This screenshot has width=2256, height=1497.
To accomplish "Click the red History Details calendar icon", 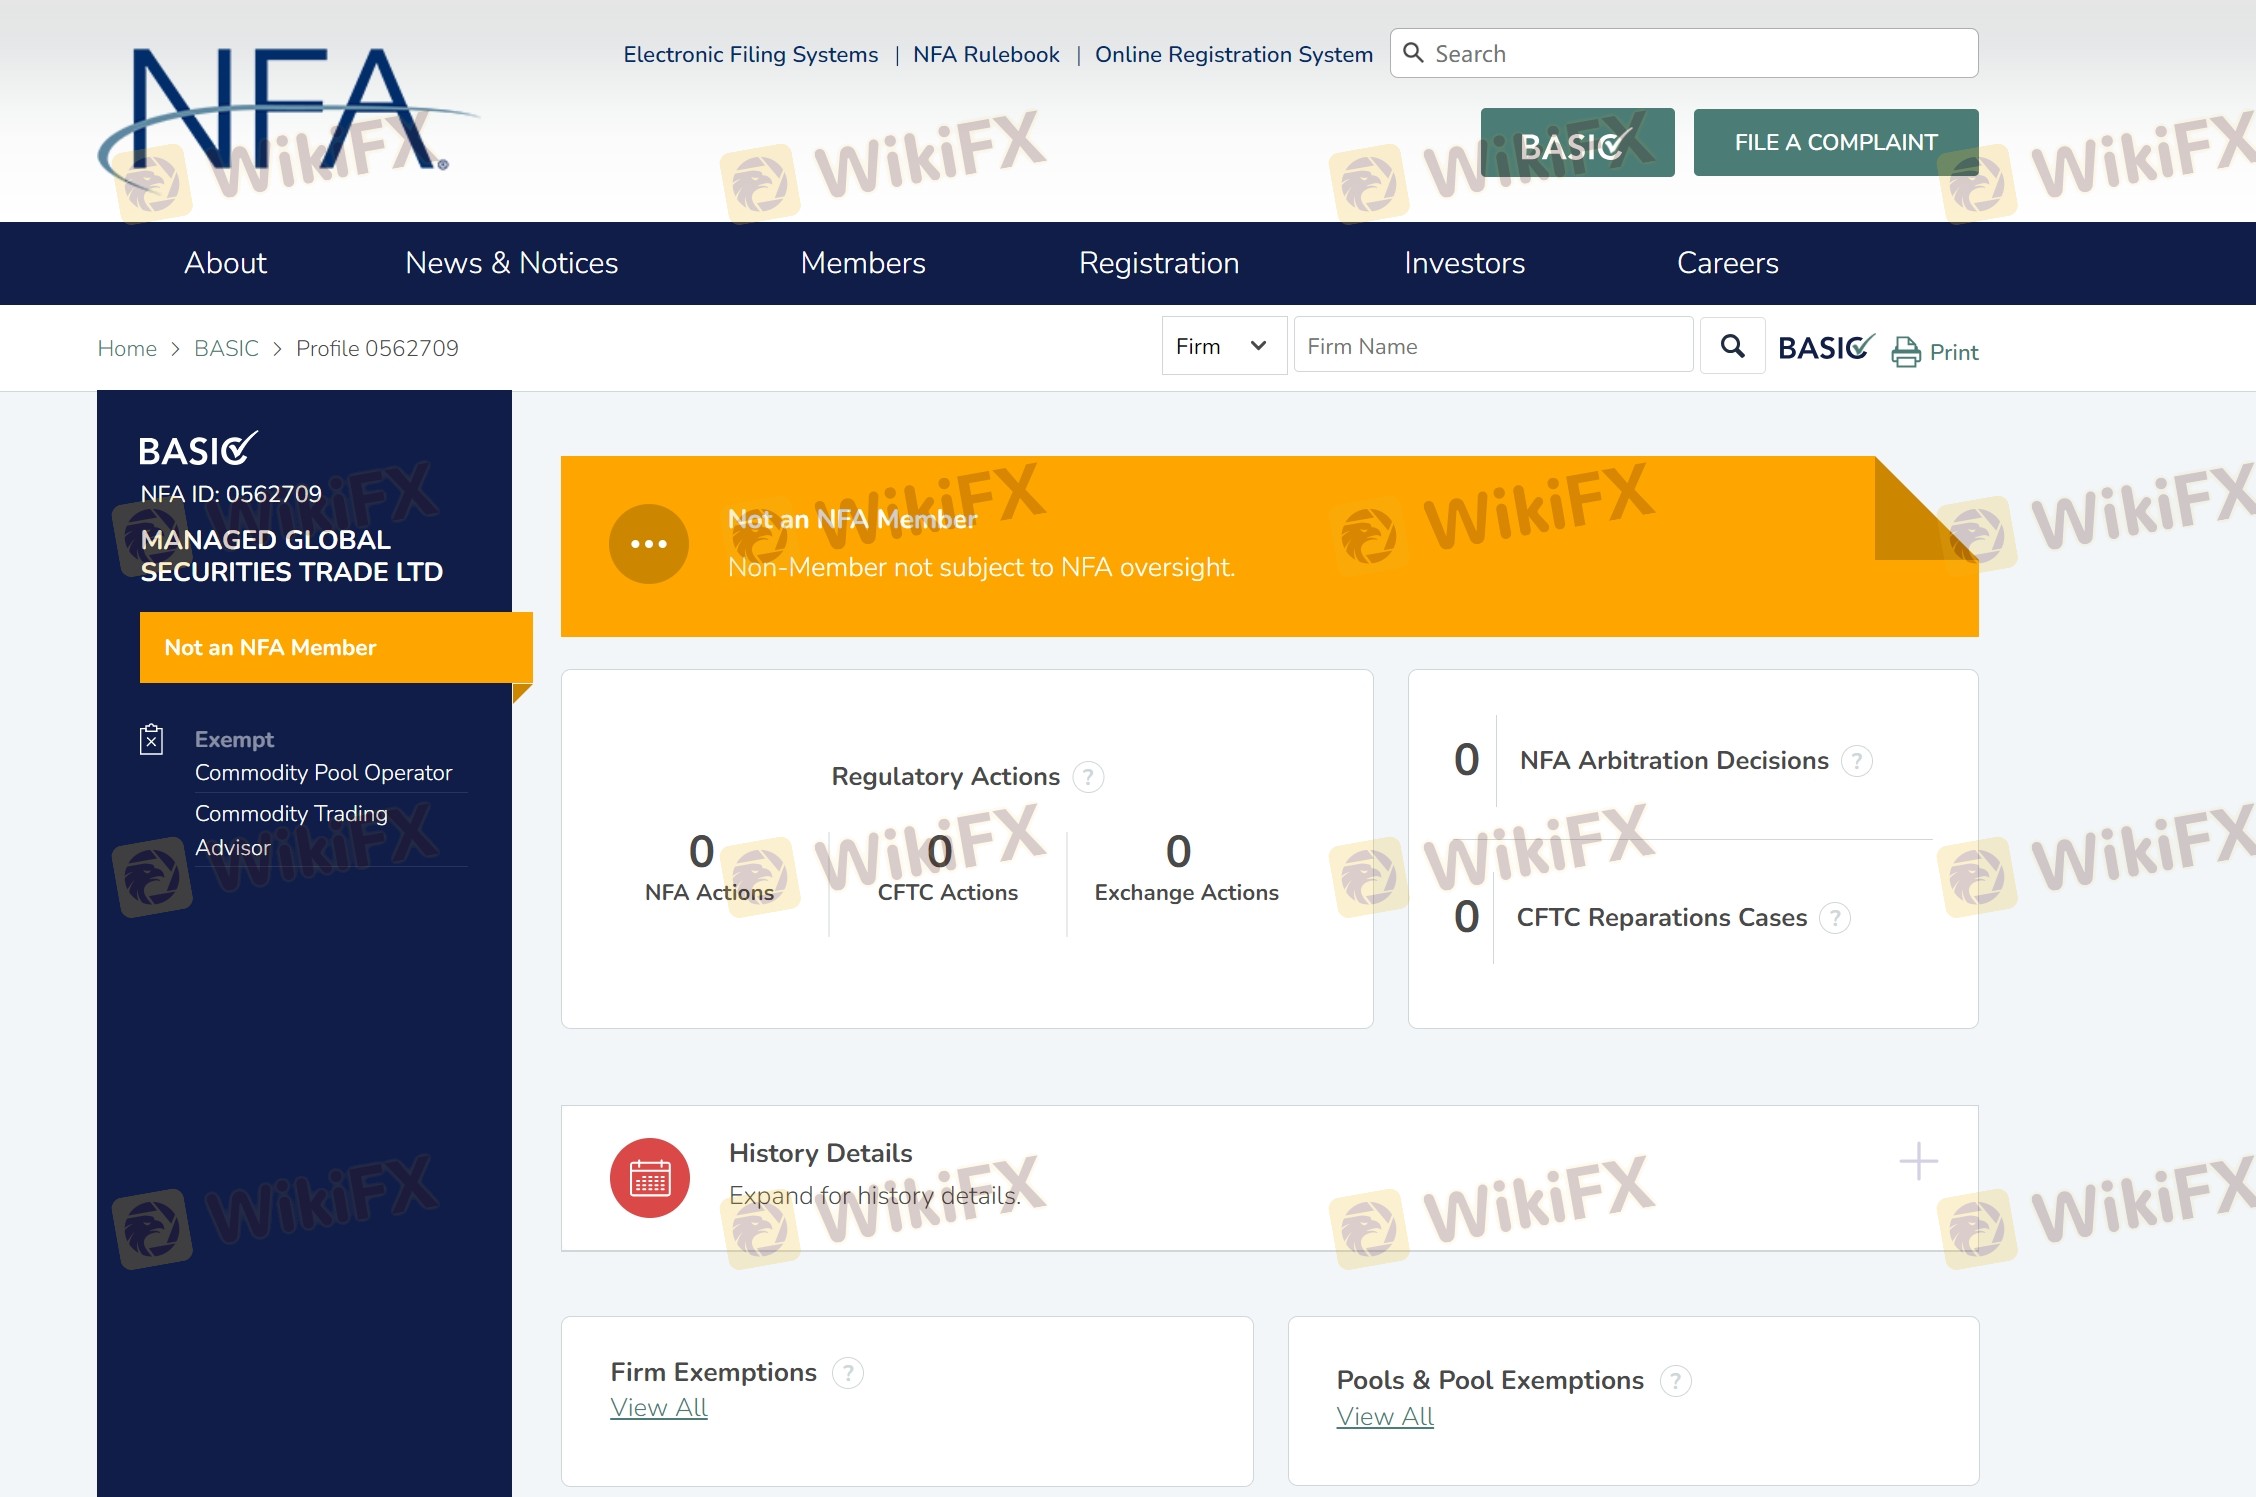I will point(650,1178).
